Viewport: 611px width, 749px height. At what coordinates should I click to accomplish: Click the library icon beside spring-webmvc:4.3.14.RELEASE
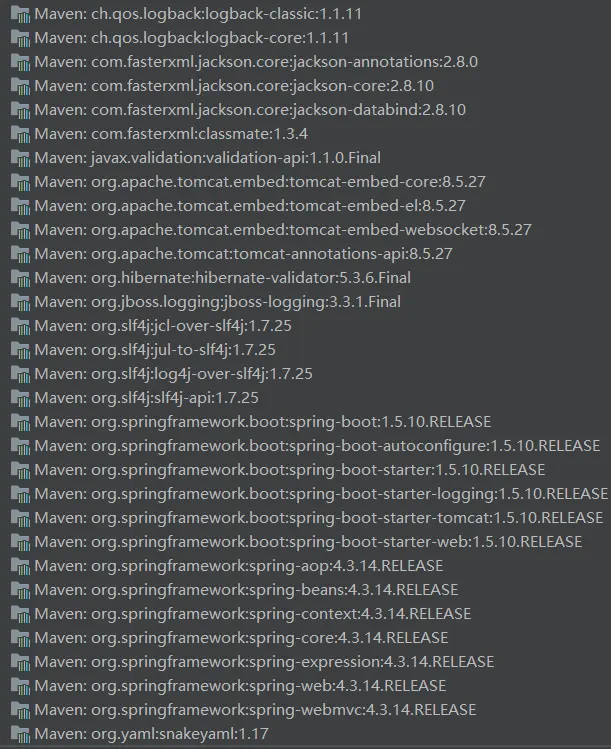20,710
